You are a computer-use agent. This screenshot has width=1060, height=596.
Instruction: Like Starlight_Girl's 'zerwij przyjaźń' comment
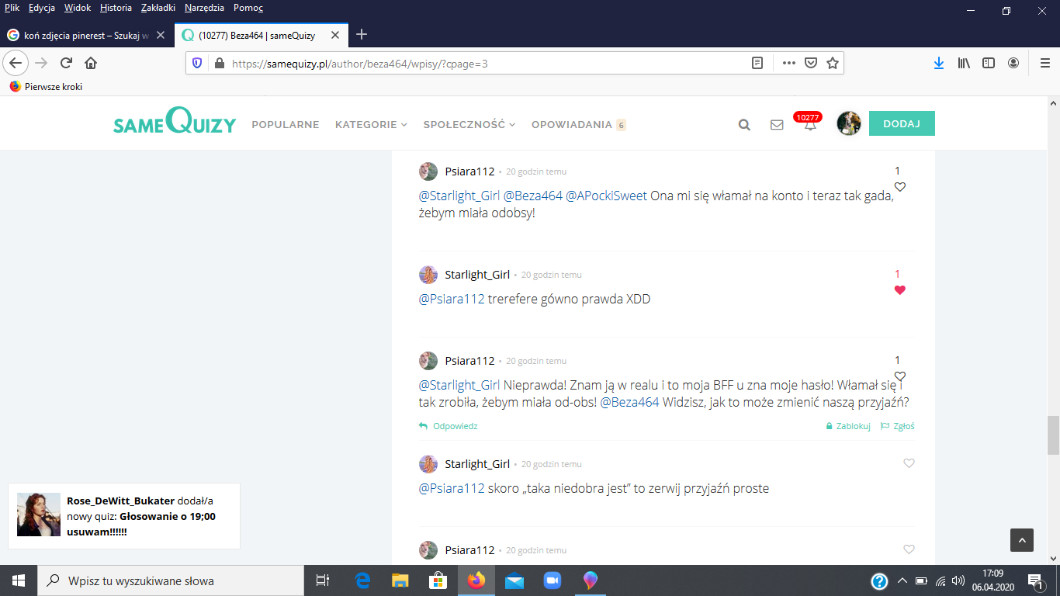pos(908,463)
